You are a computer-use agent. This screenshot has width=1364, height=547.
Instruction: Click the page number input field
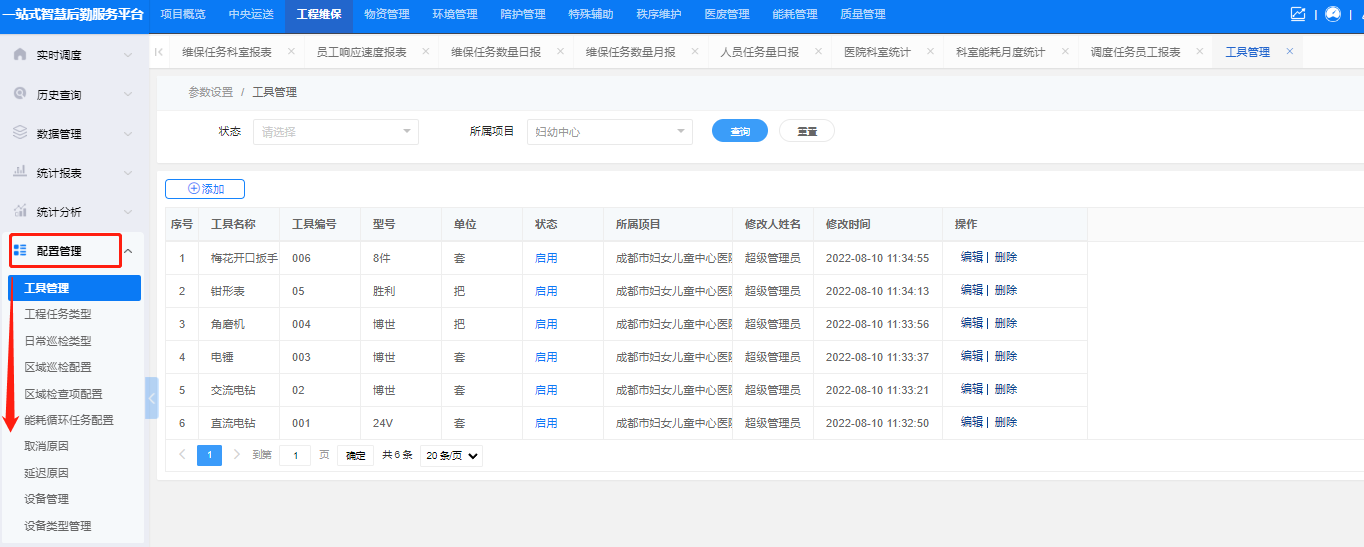[294, 455]
